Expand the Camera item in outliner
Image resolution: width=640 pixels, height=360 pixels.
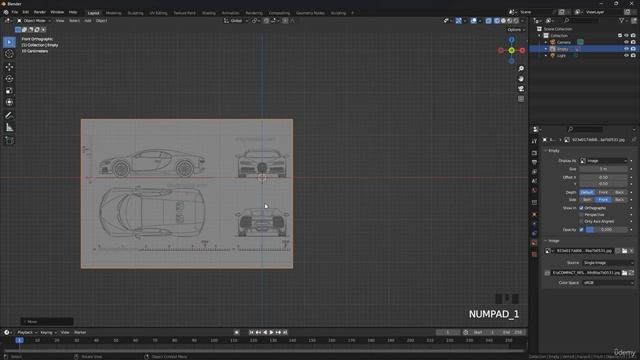546,42
